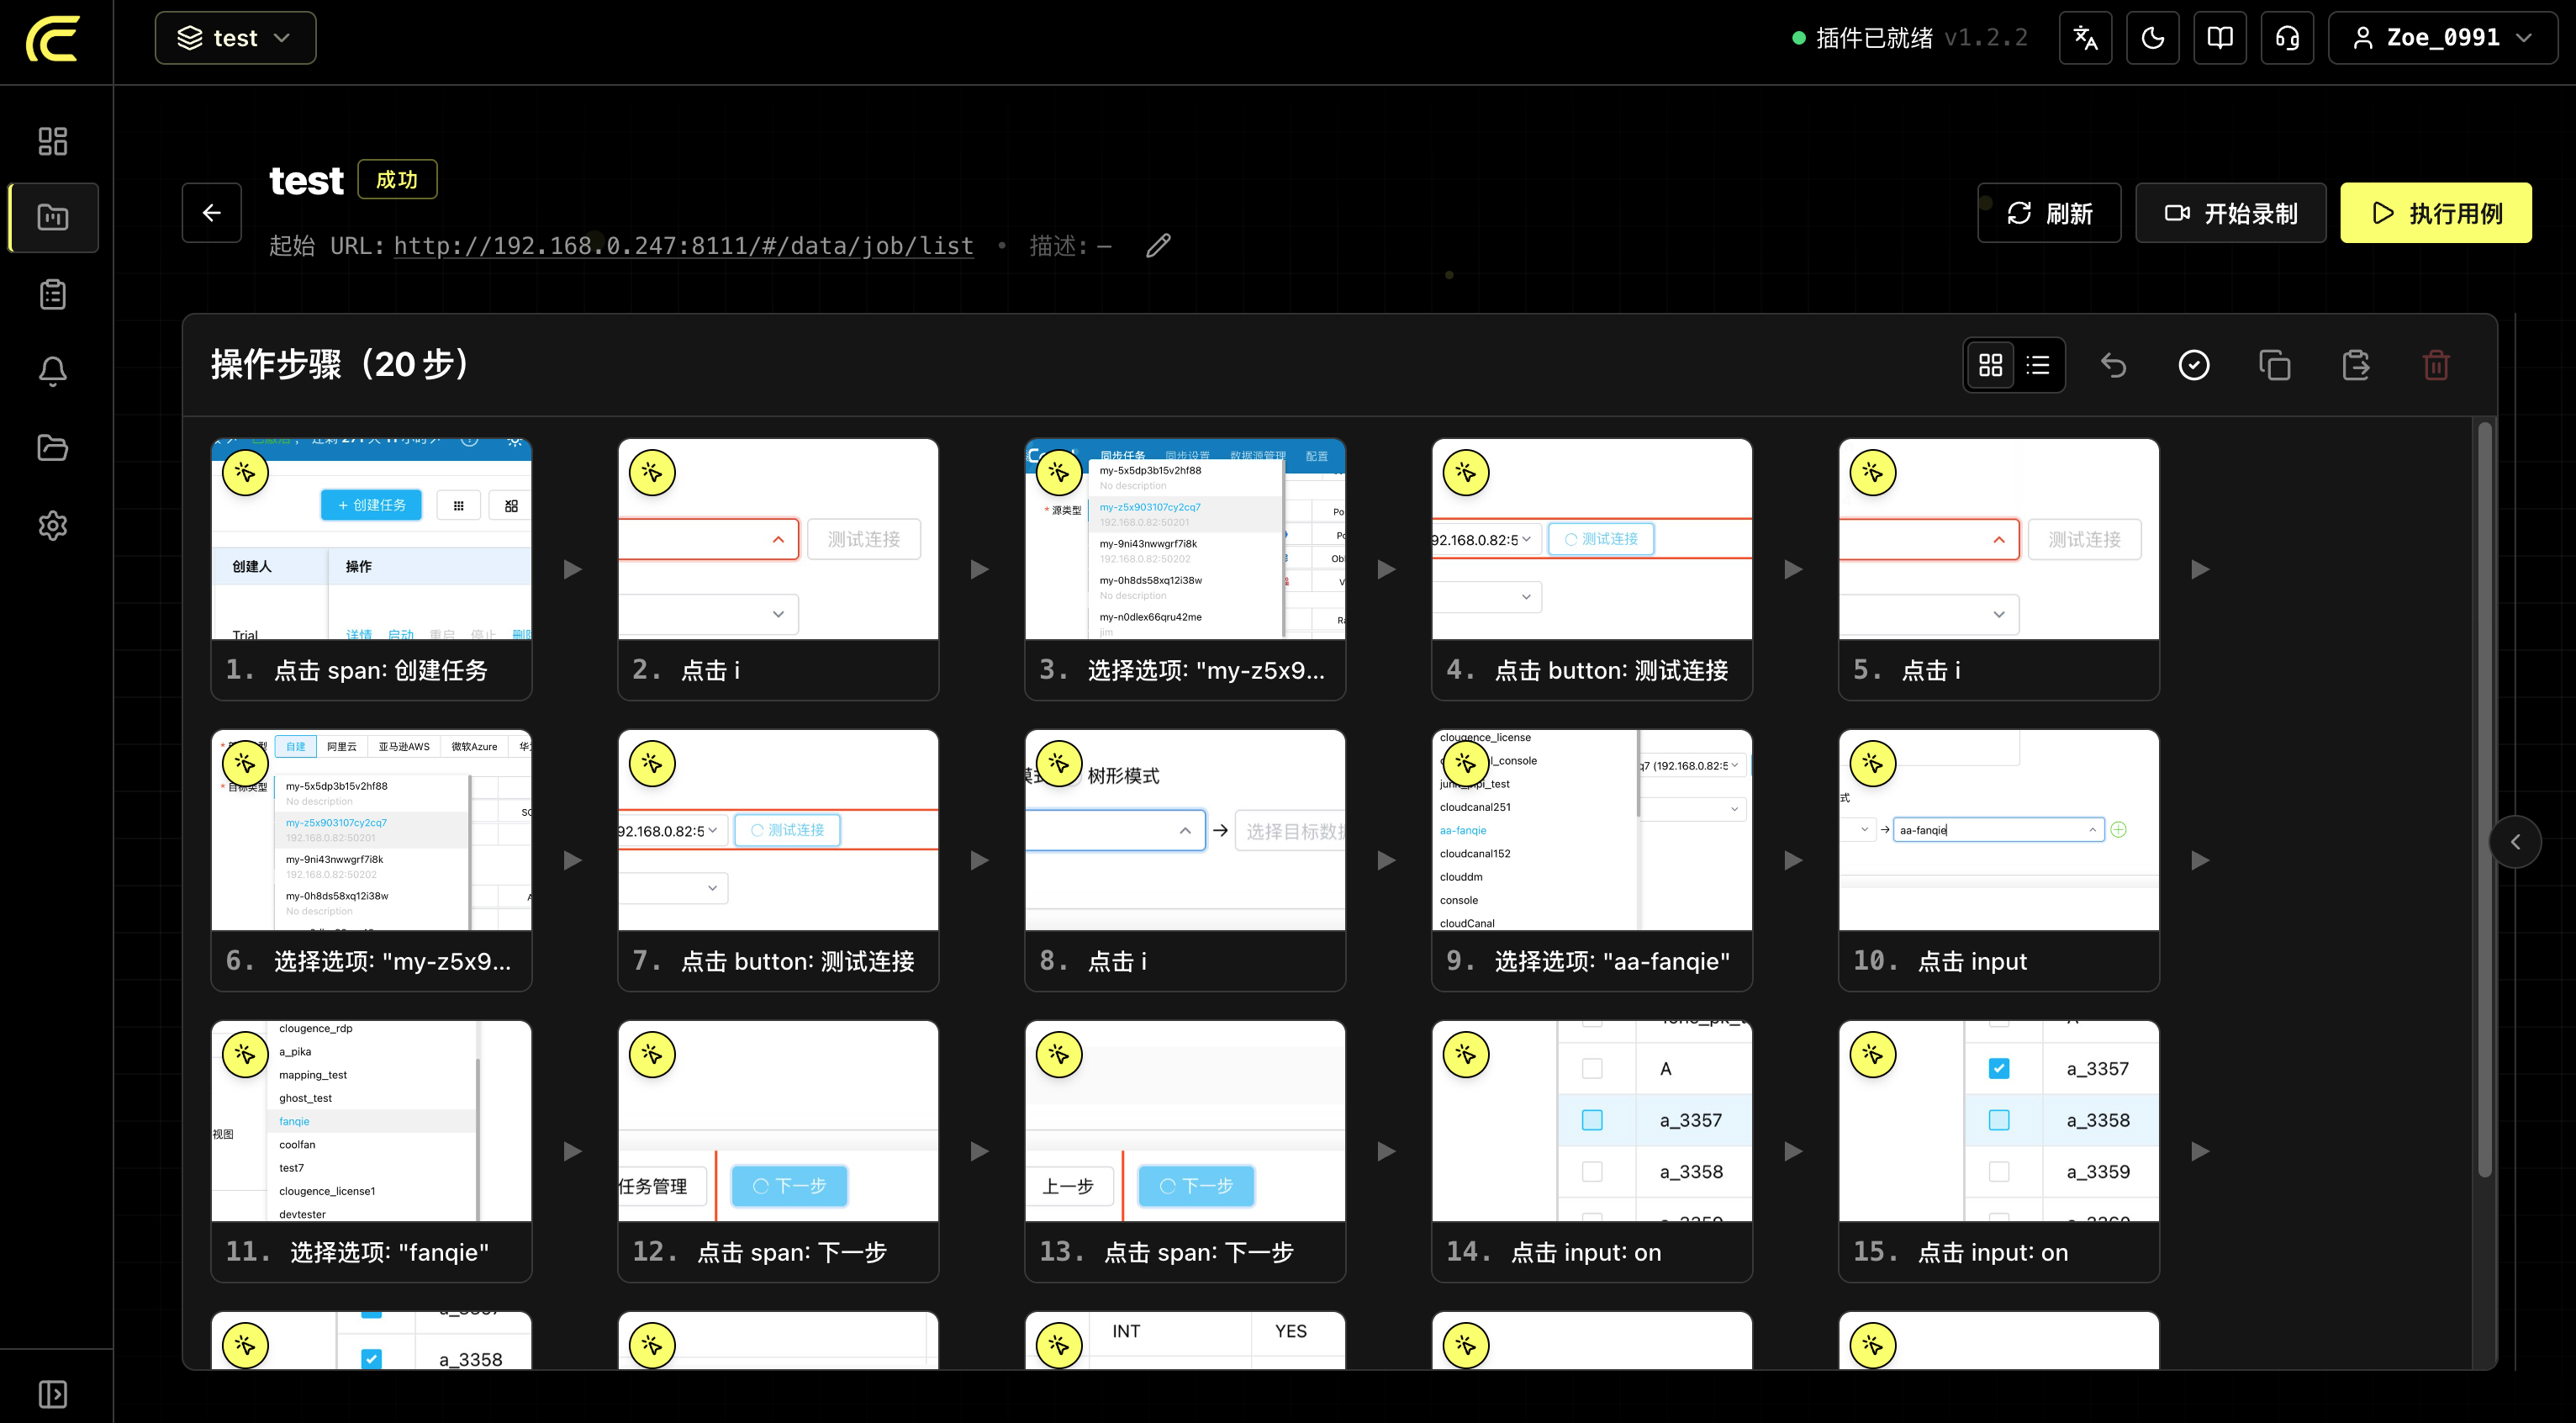Select step 7 点击 button: 测试连接
Viewport: 2576px width, 1423px height.
[778, 860]
